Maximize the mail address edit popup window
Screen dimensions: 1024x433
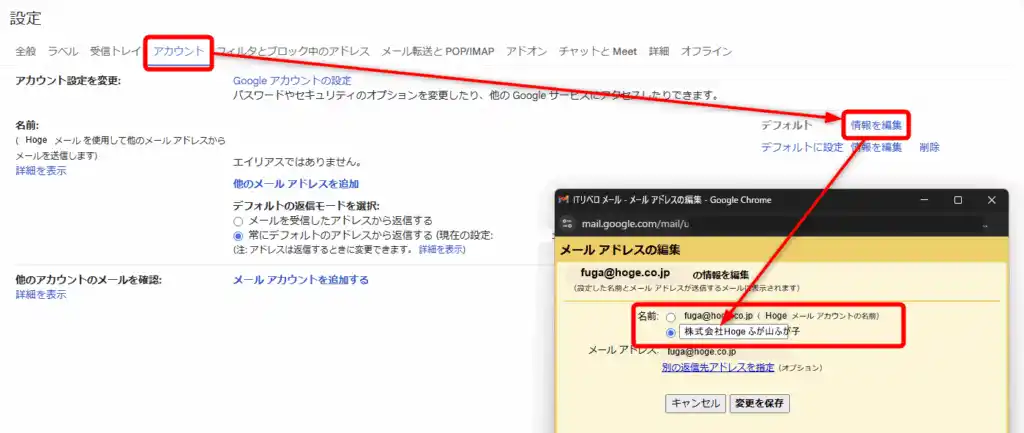pyautogui.click(x=957, y=200)
